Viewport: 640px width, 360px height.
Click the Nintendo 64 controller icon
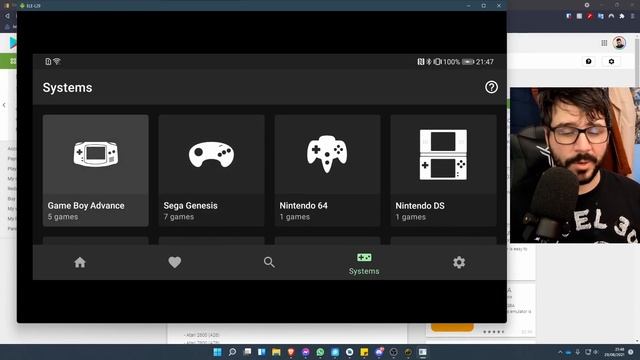tap(327, 154)
